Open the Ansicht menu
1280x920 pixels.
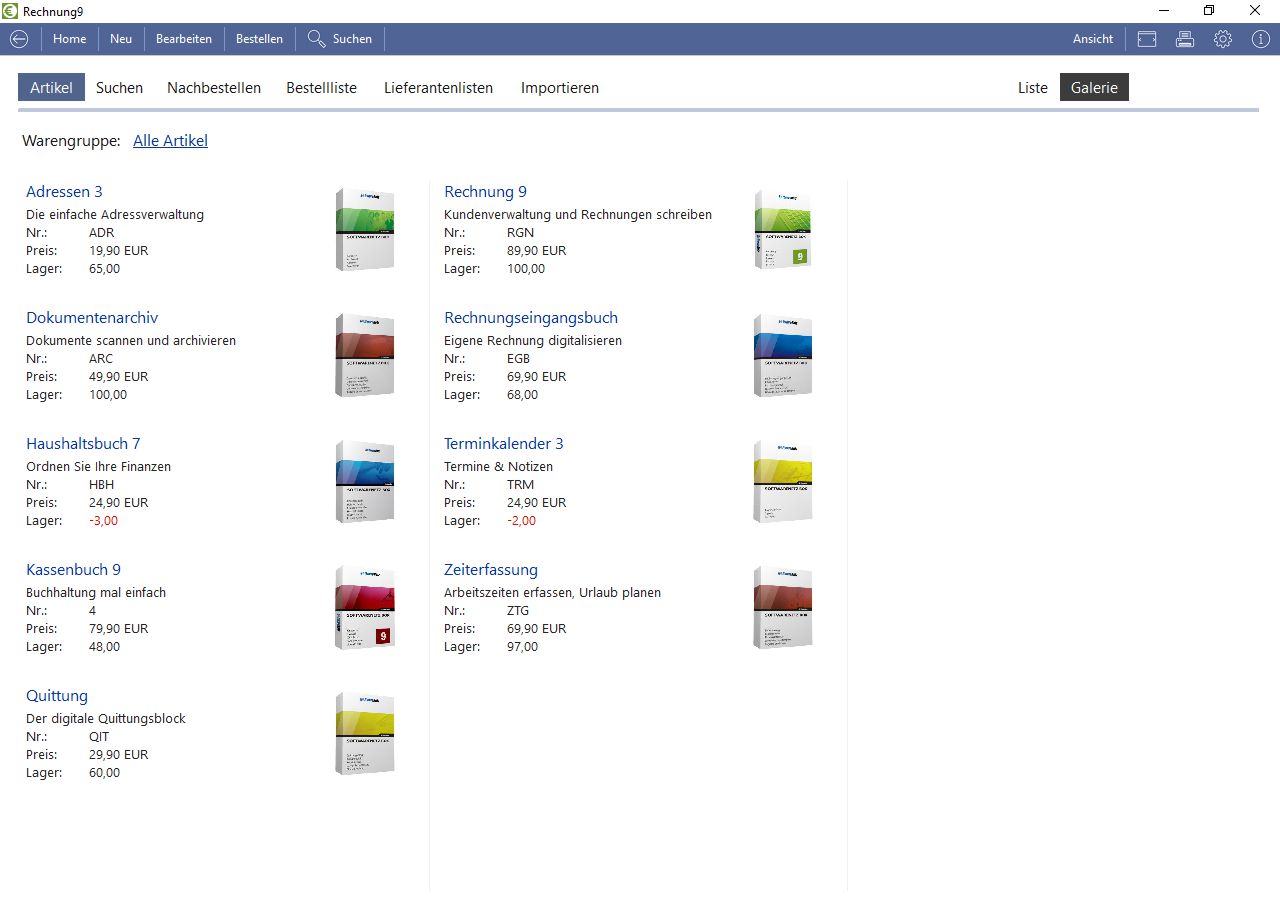pos(1092,39)
